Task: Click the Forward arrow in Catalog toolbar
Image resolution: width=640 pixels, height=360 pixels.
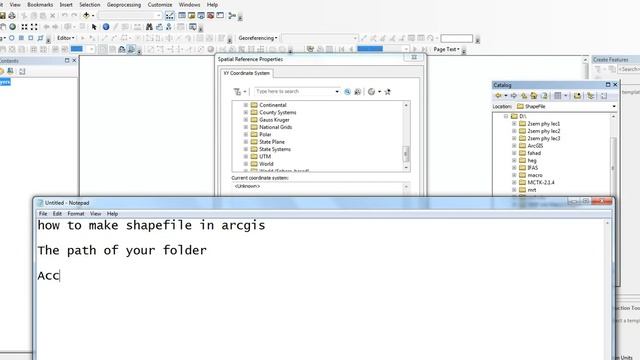Action: pyautogui.click(x=513, y=96)
